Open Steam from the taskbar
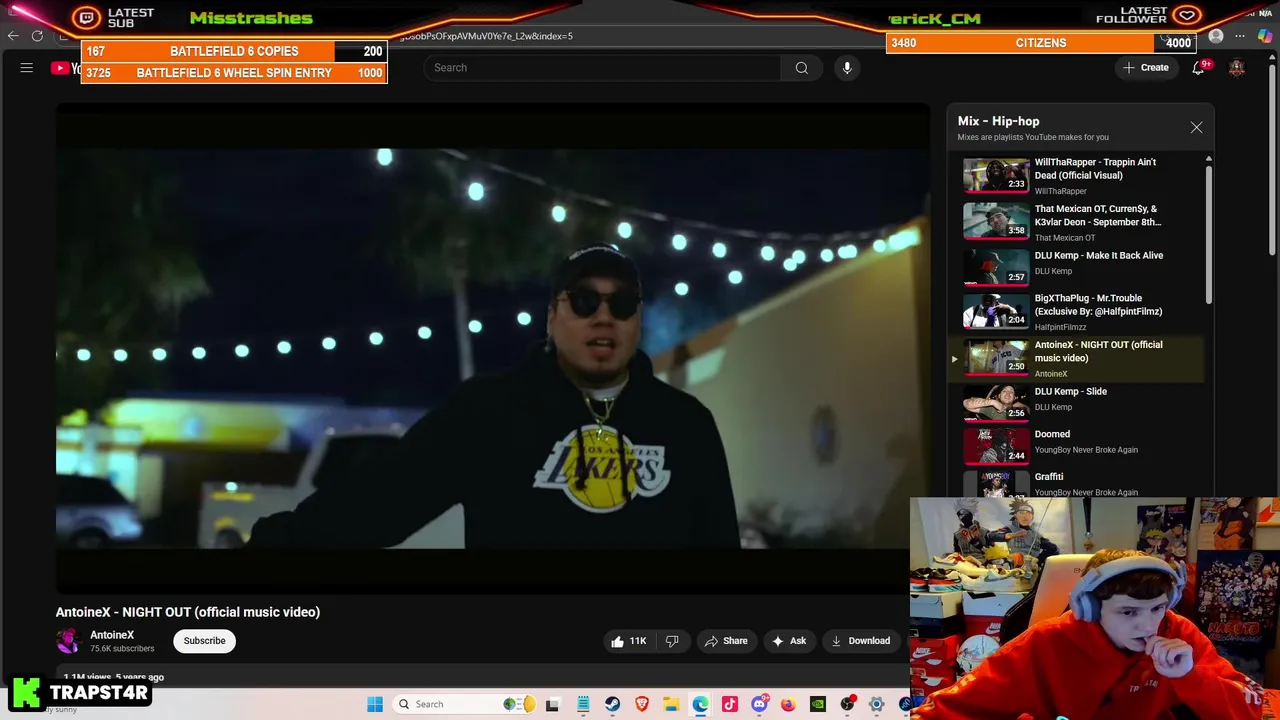Viewport: 1280px width, 720px height. click(x=612, y=704)
